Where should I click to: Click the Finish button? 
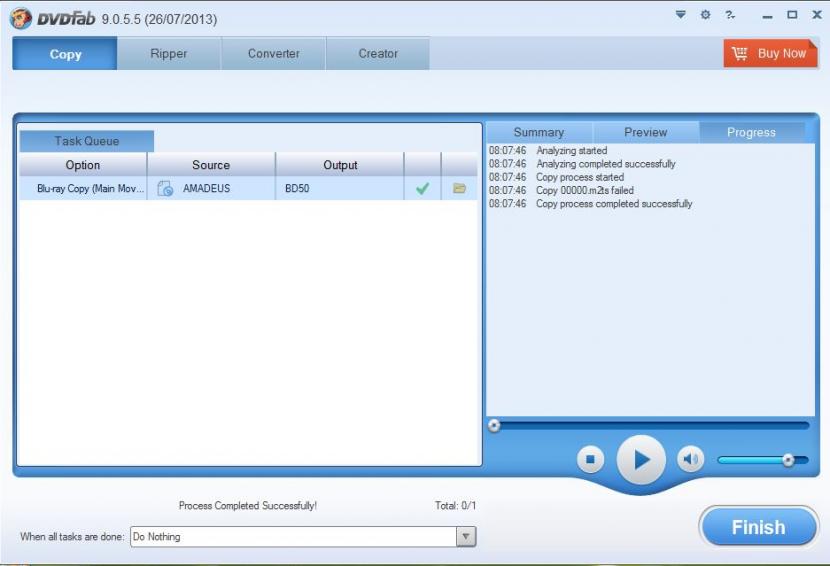(x=759, y=527)
